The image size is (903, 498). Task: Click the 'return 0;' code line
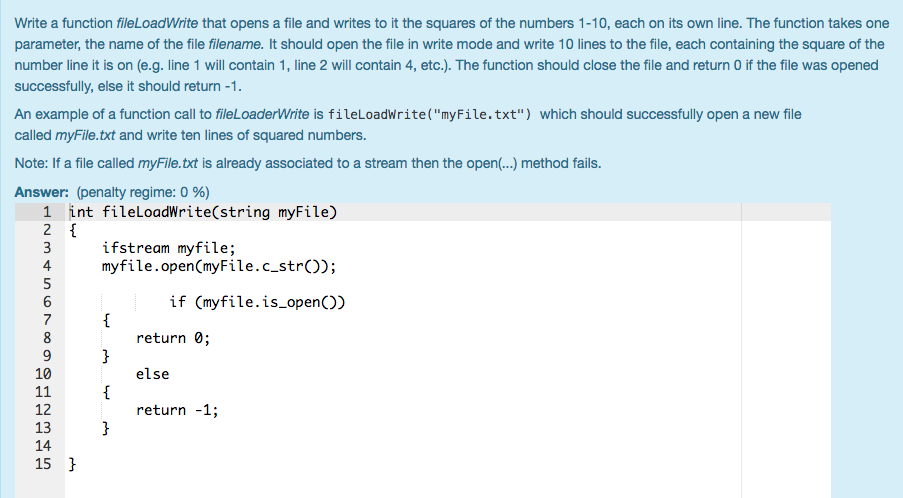pos(173,338)
